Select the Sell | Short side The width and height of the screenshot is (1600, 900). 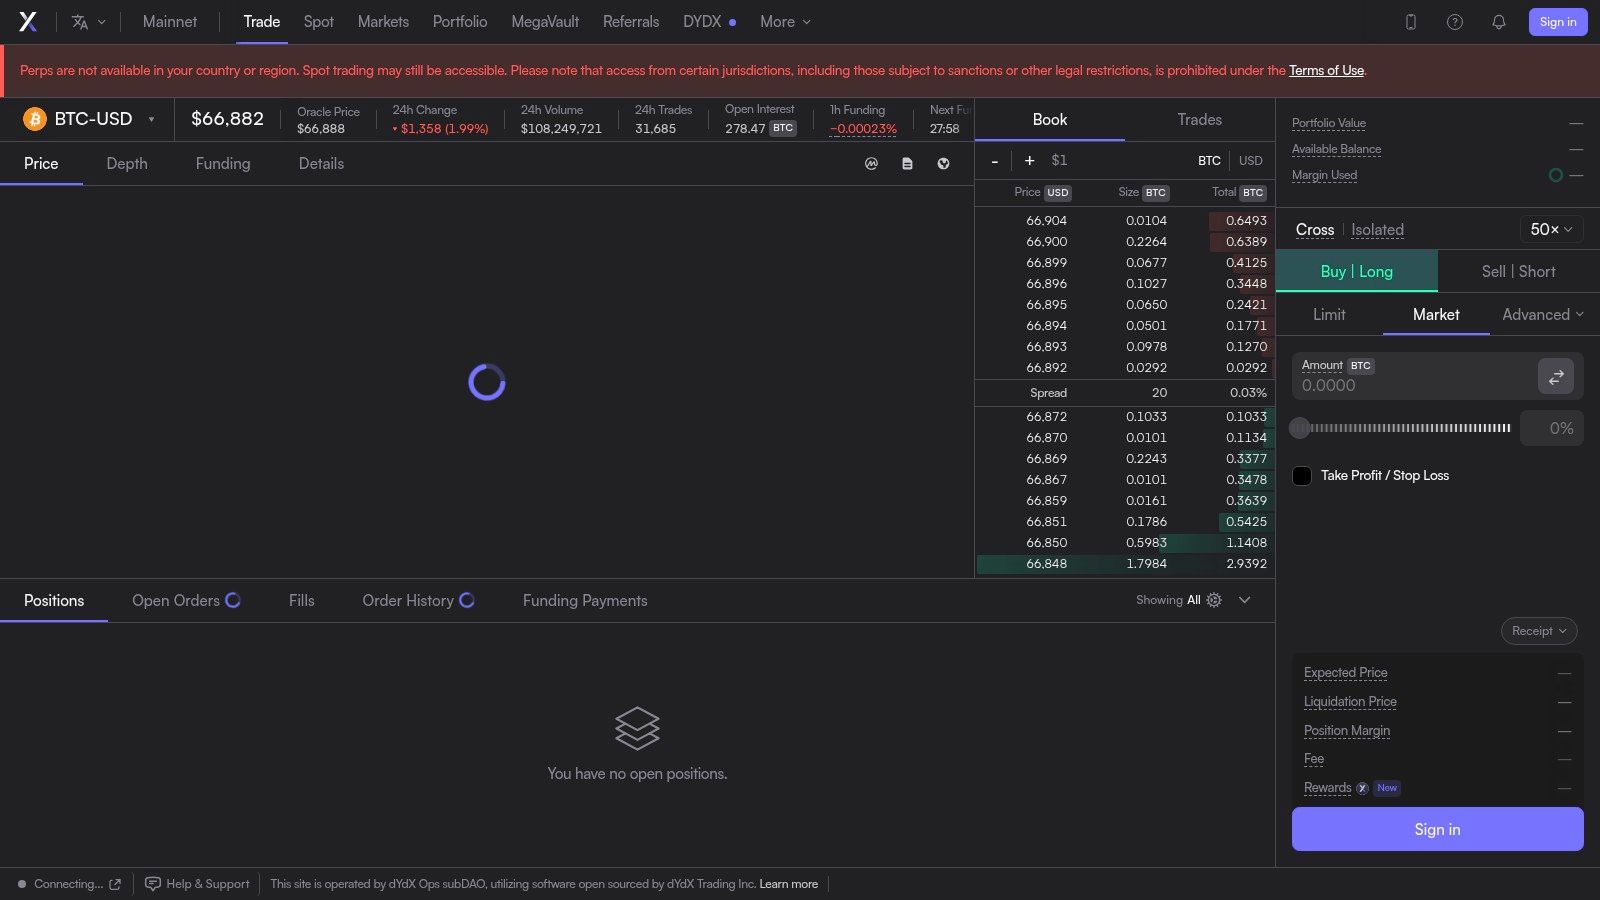click(x=1518, y=271)
